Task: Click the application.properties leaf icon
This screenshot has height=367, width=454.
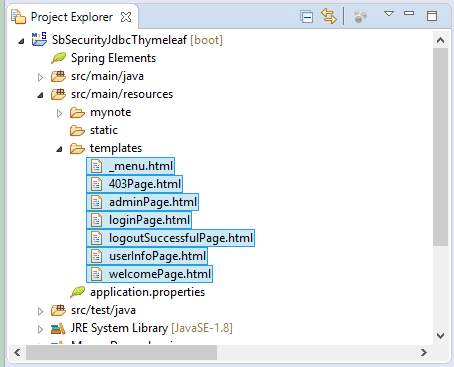Action: (x=78, y=292)
